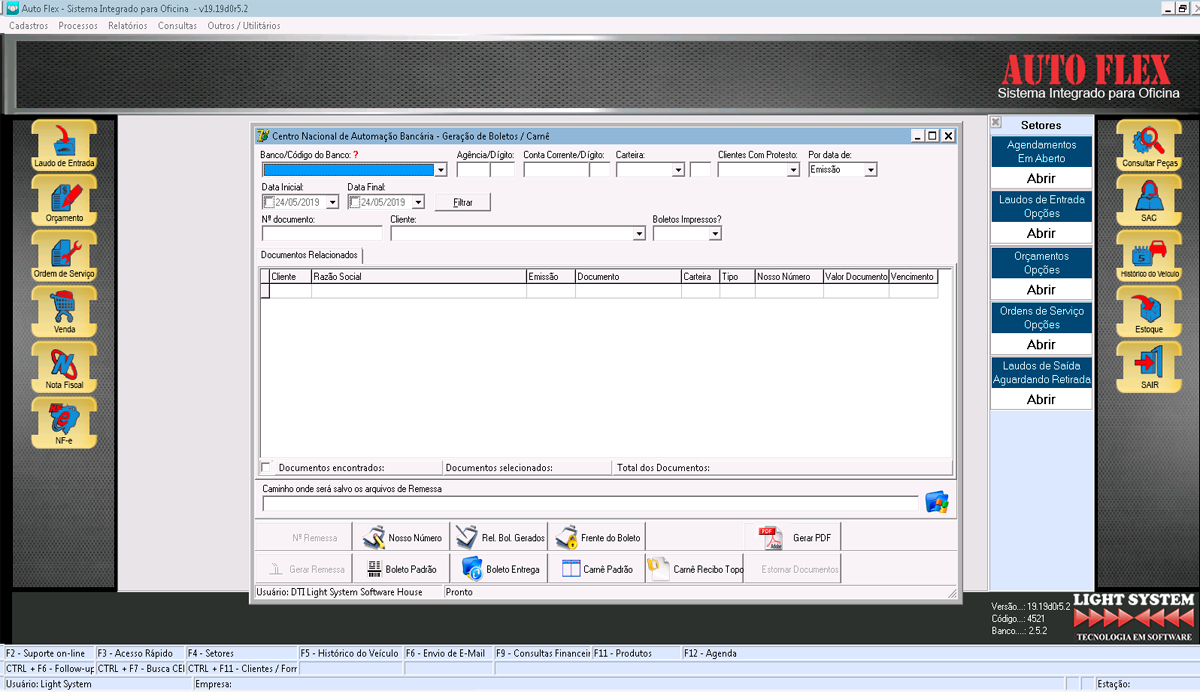Enable the Data Inicial date checkbox
1200x692 pixels.
269,202
